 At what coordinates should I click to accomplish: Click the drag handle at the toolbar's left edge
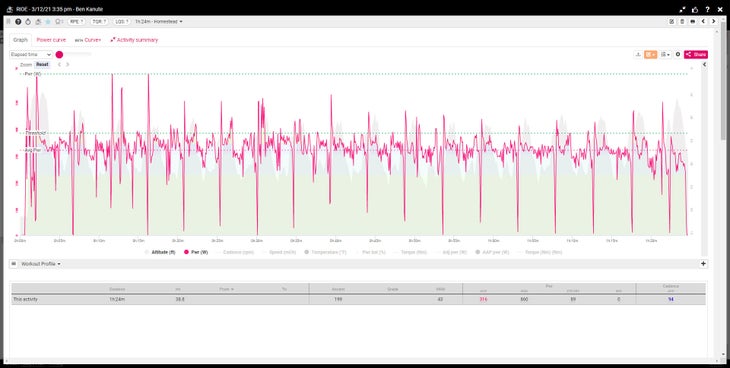click(x=8, y=21)
